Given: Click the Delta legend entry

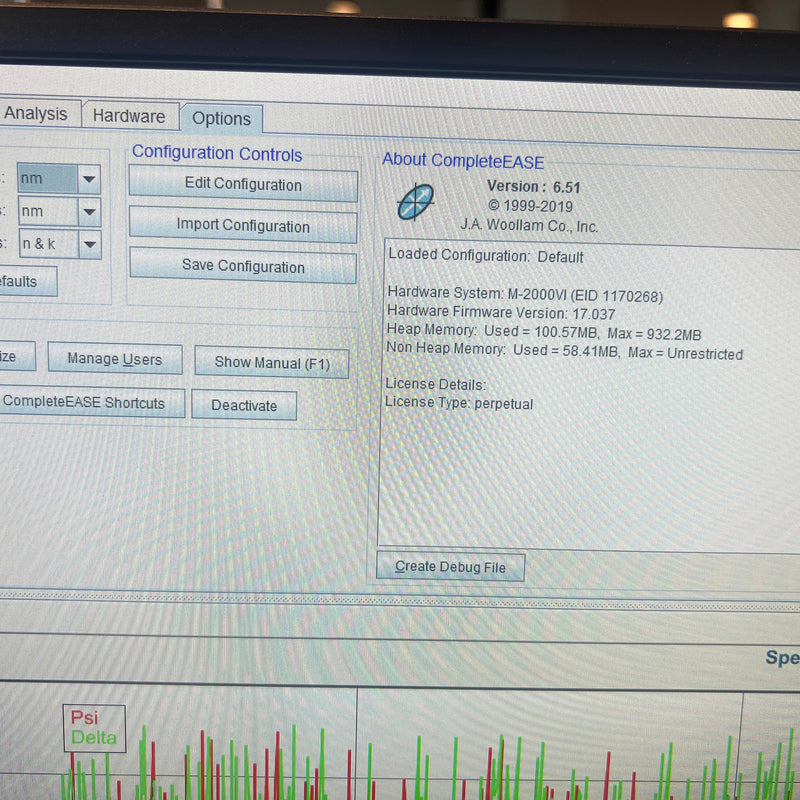Looking at the screenshot, I should (x=94, y=738).
